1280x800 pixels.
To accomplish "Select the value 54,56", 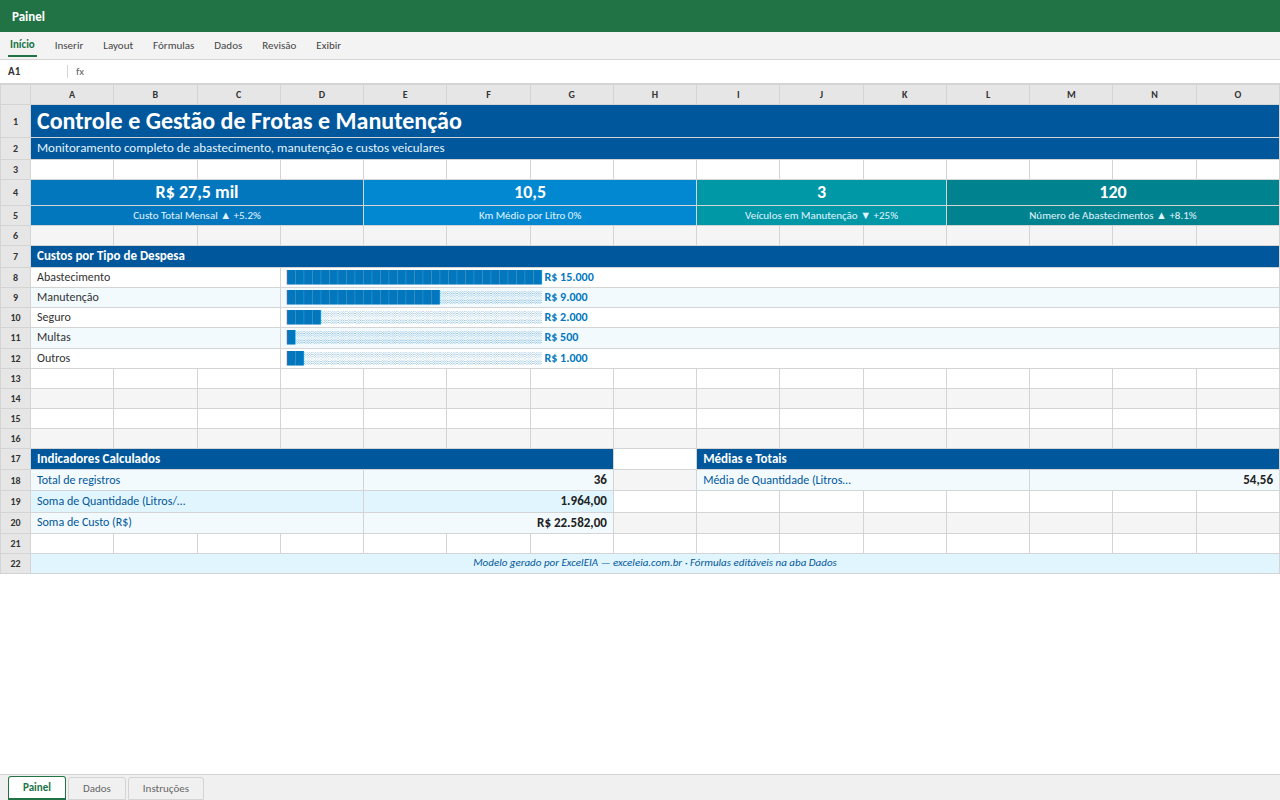I will pos(1155,480).
